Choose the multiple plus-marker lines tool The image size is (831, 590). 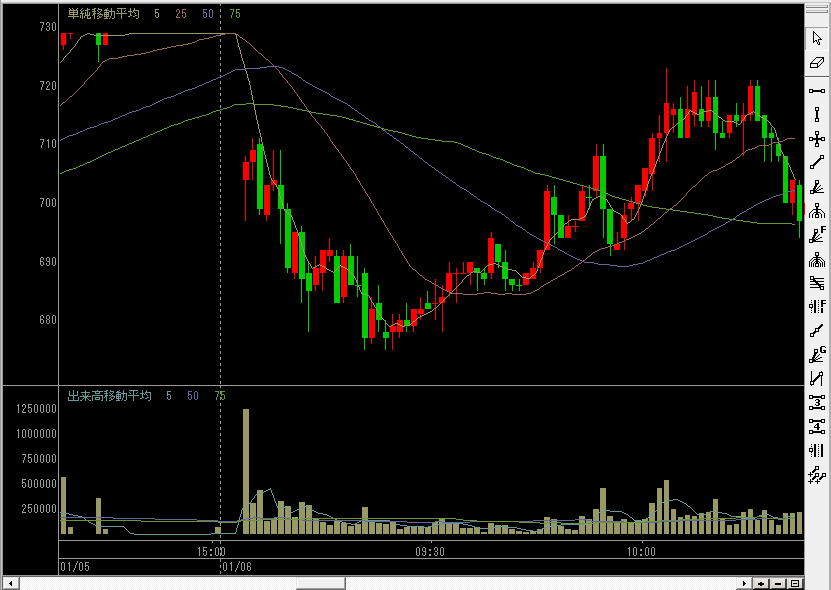(x=817, y=475)
